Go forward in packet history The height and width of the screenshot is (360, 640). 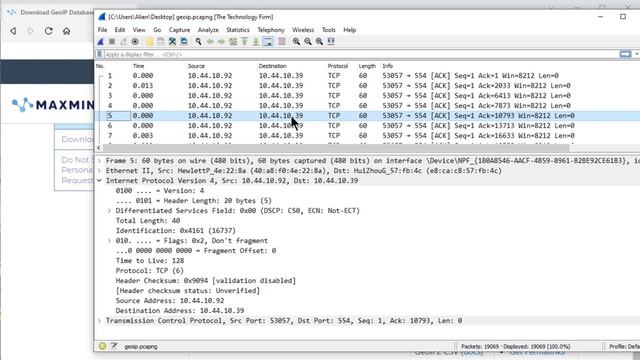tap(221, 42)
